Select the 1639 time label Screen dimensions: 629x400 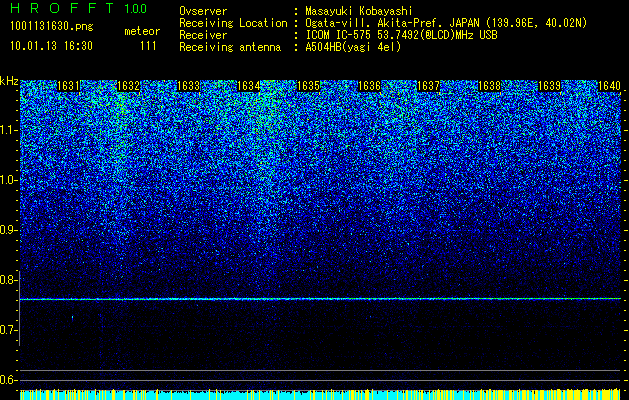(x=549, y=86)
